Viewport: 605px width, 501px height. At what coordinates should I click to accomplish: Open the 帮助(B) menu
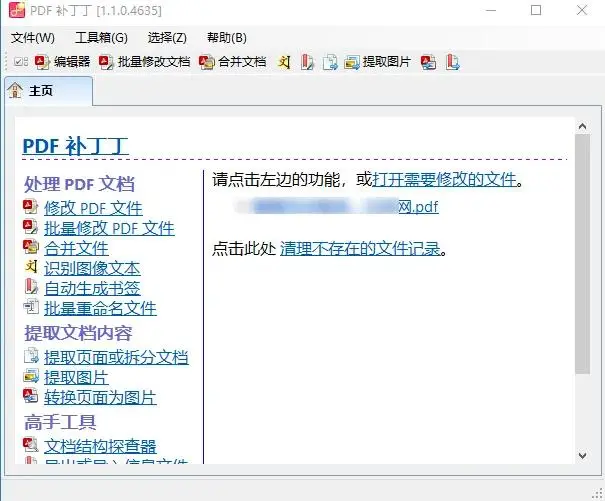[x=226, y=38]
